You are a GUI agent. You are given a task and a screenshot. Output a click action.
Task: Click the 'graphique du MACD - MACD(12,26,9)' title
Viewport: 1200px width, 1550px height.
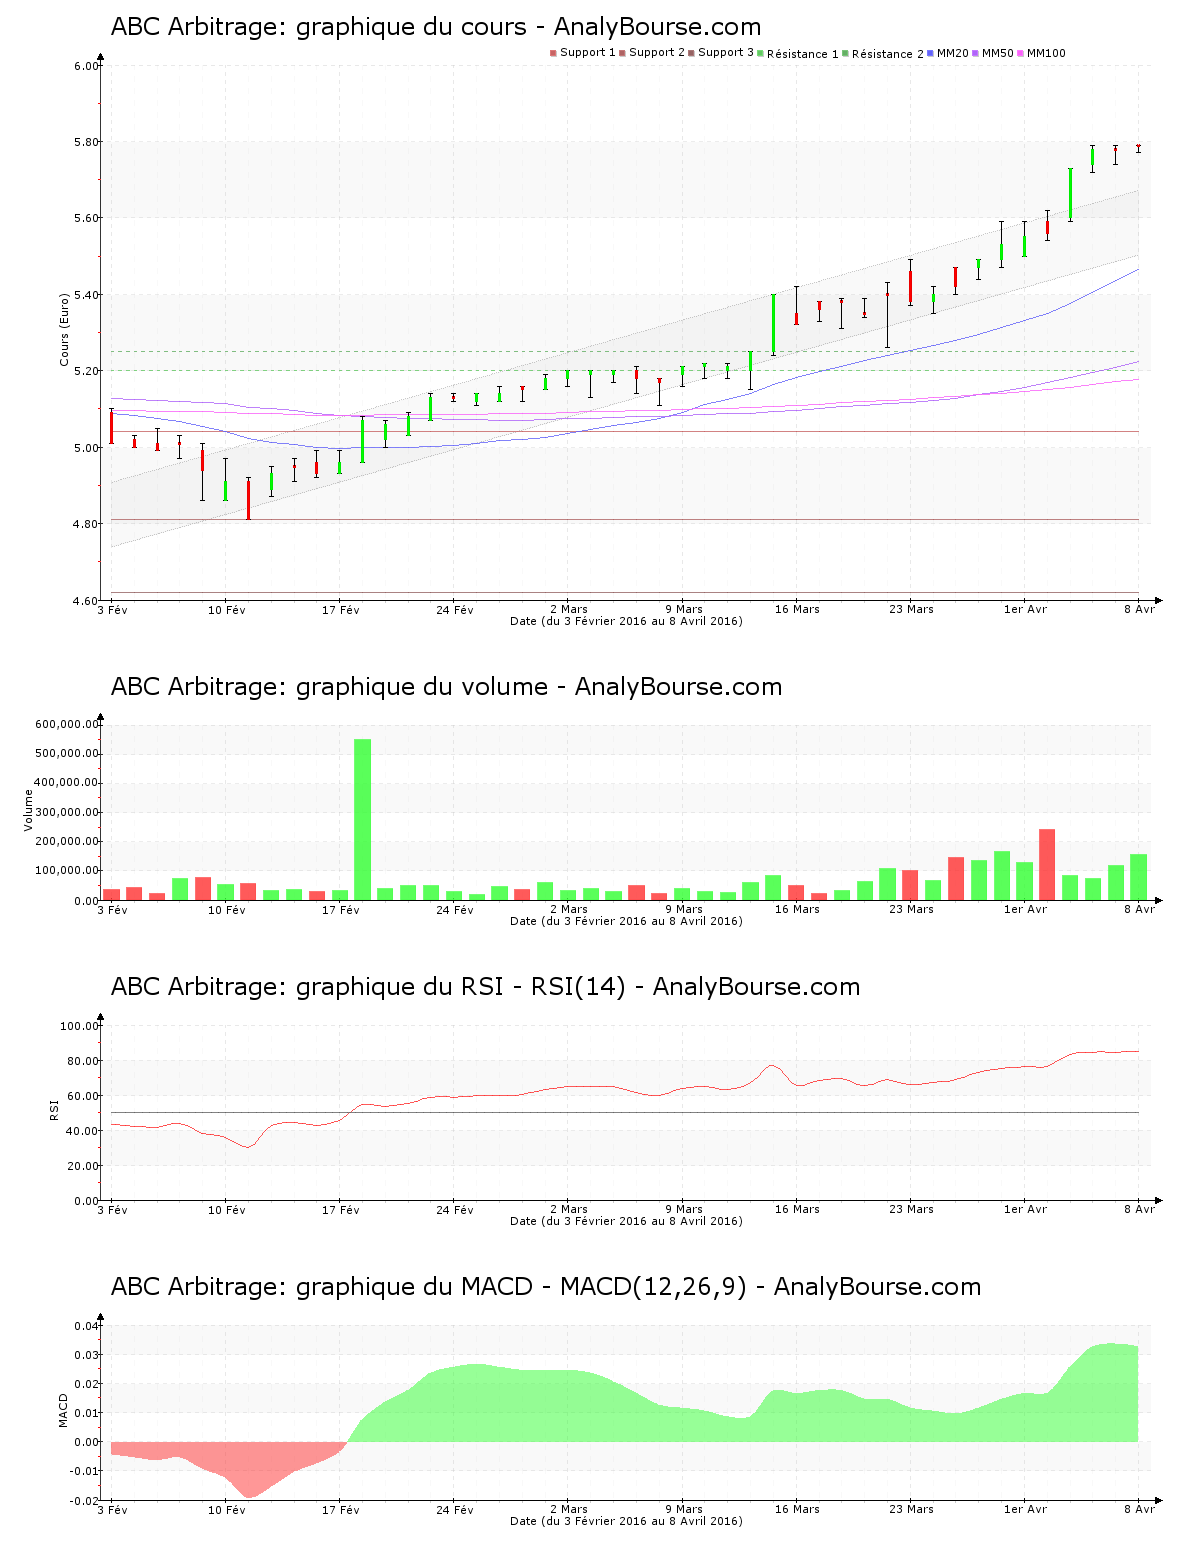click(x=546, y=1287)
